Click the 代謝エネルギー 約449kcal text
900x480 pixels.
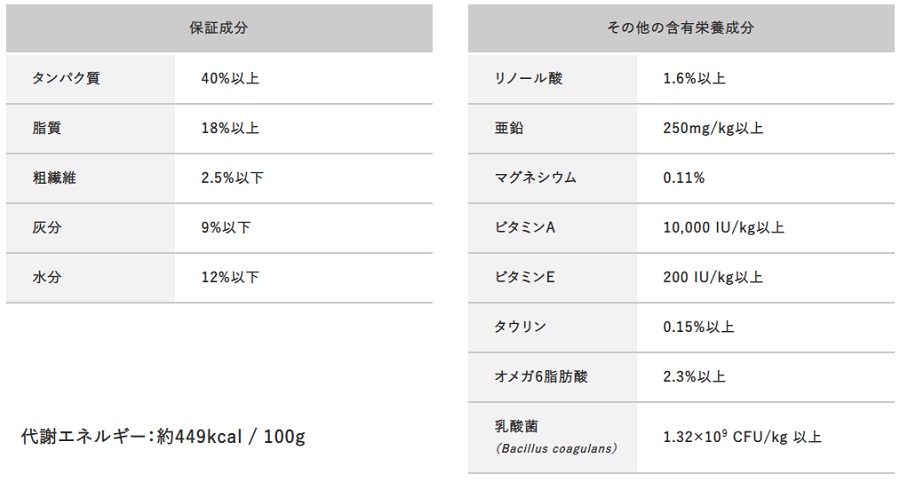point(163,437)
